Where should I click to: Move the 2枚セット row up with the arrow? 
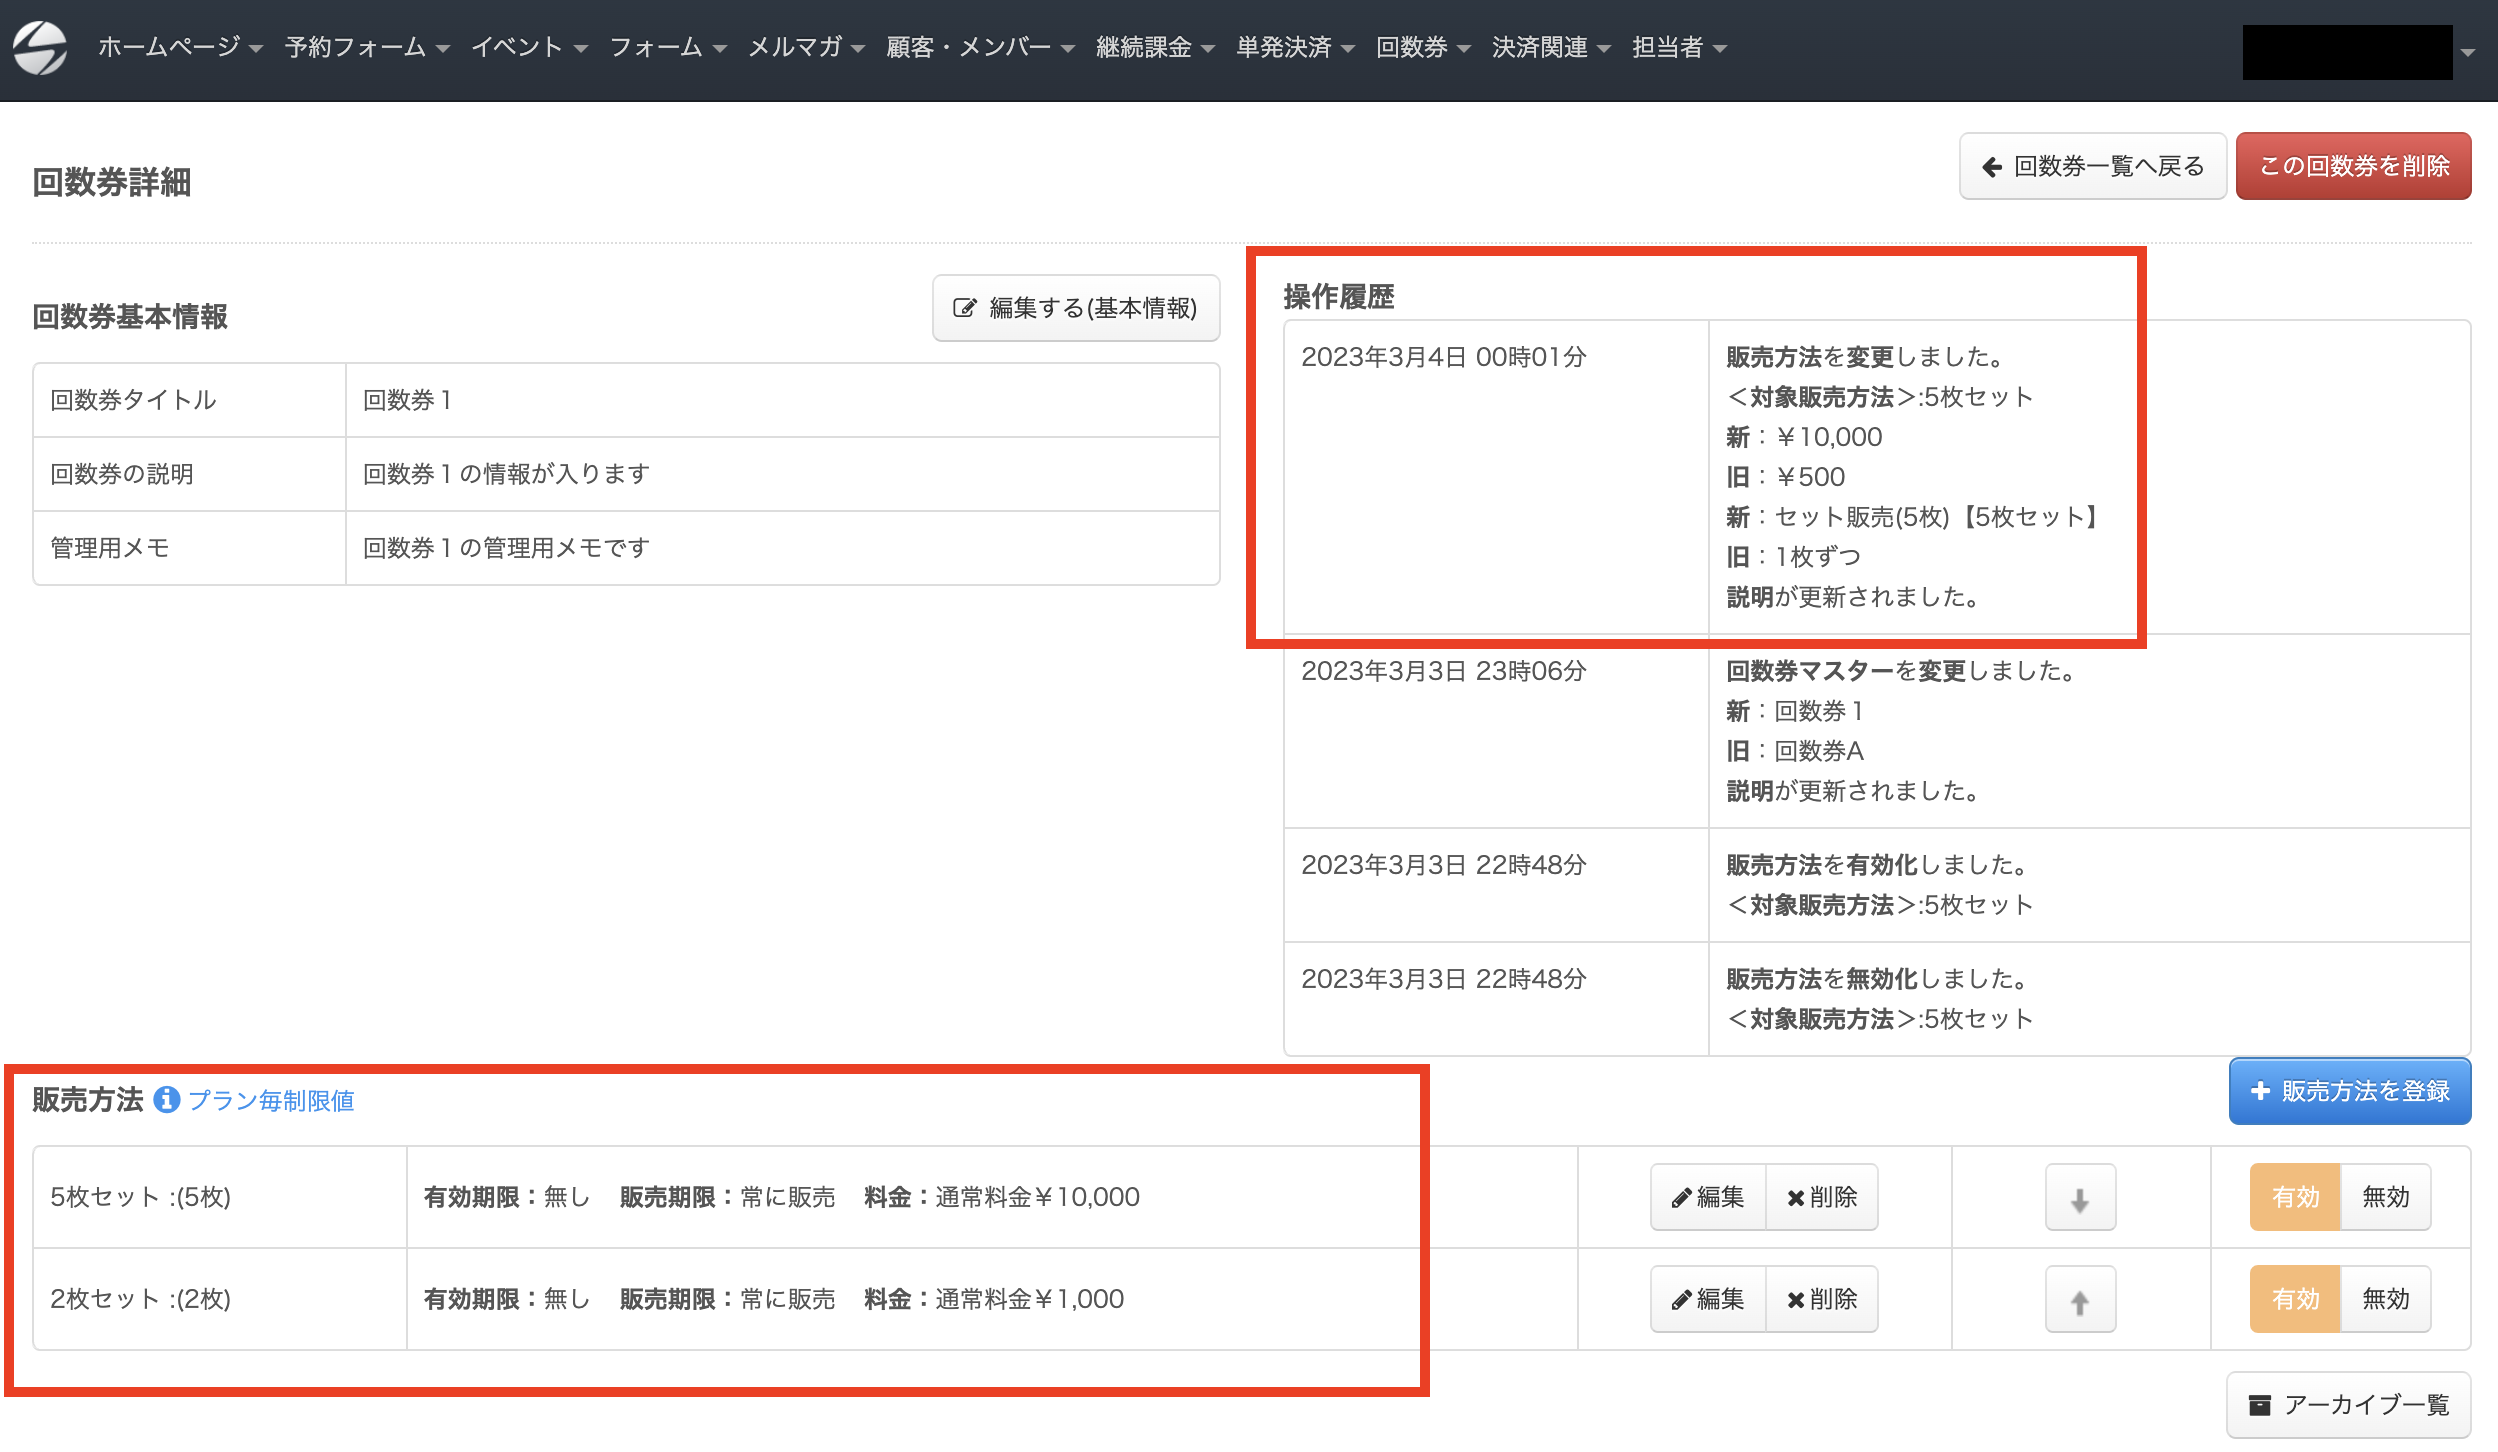pyautogui.click(x=2080, y=1299)
